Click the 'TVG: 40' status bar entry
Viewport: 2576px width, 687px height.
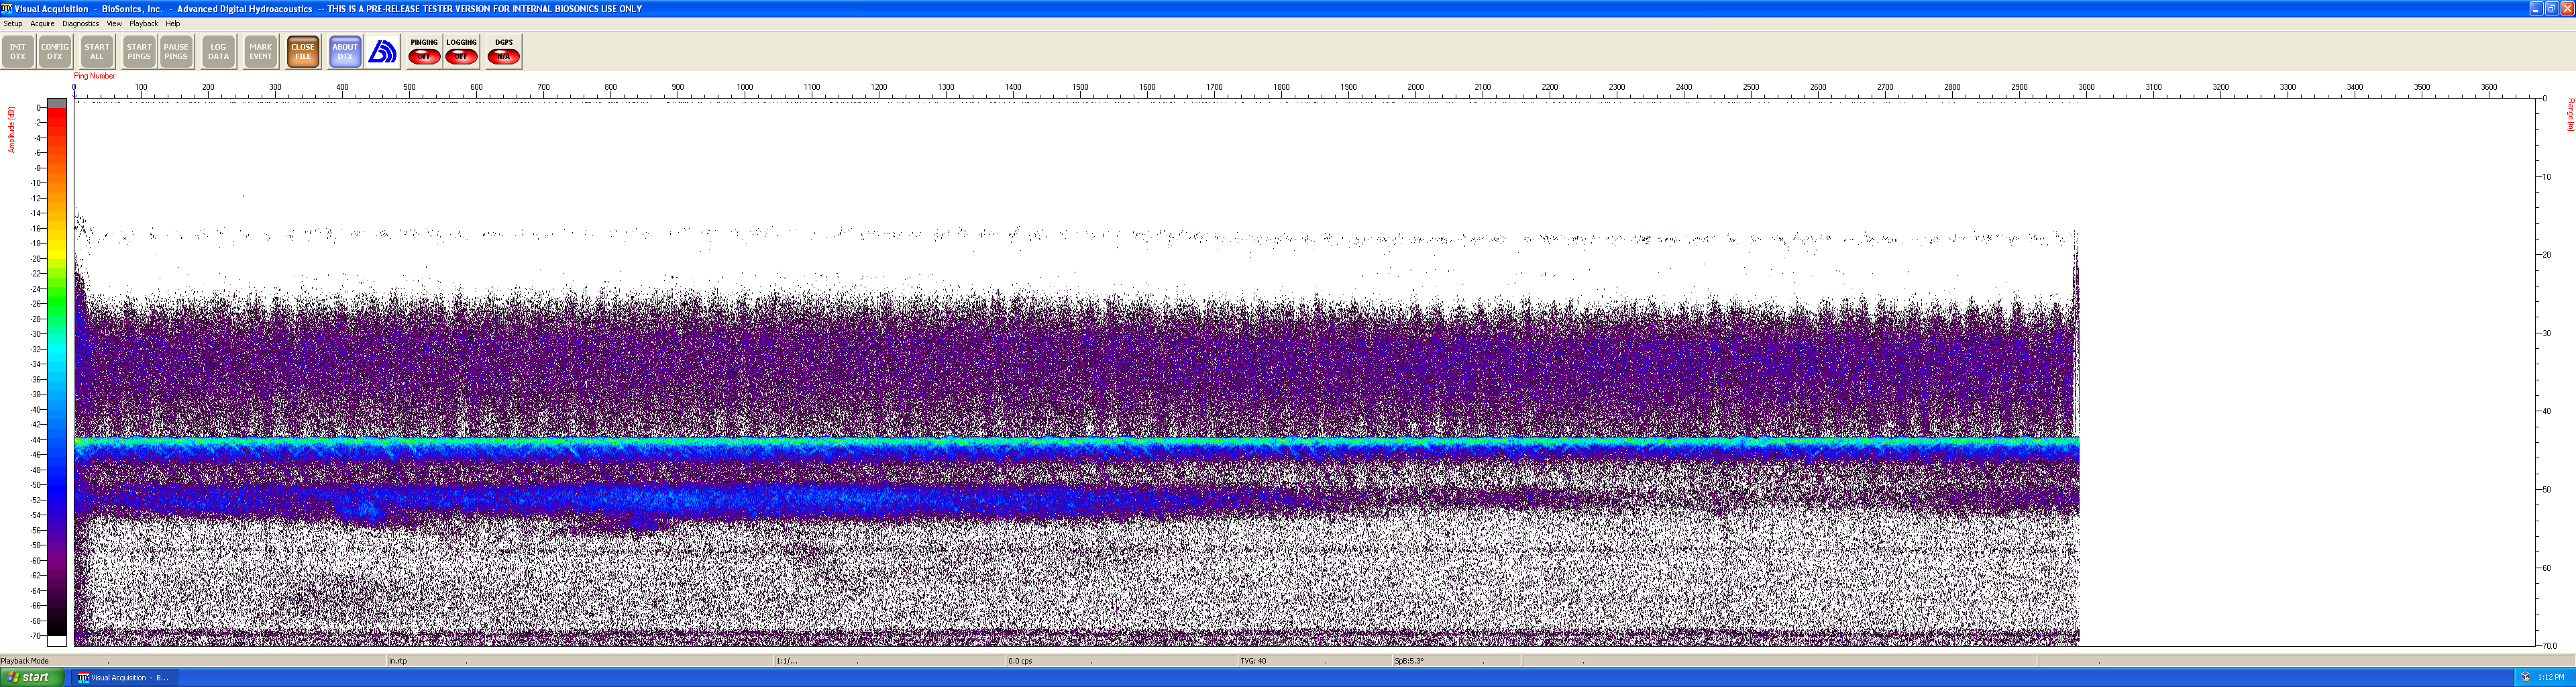pos(1253,661)
